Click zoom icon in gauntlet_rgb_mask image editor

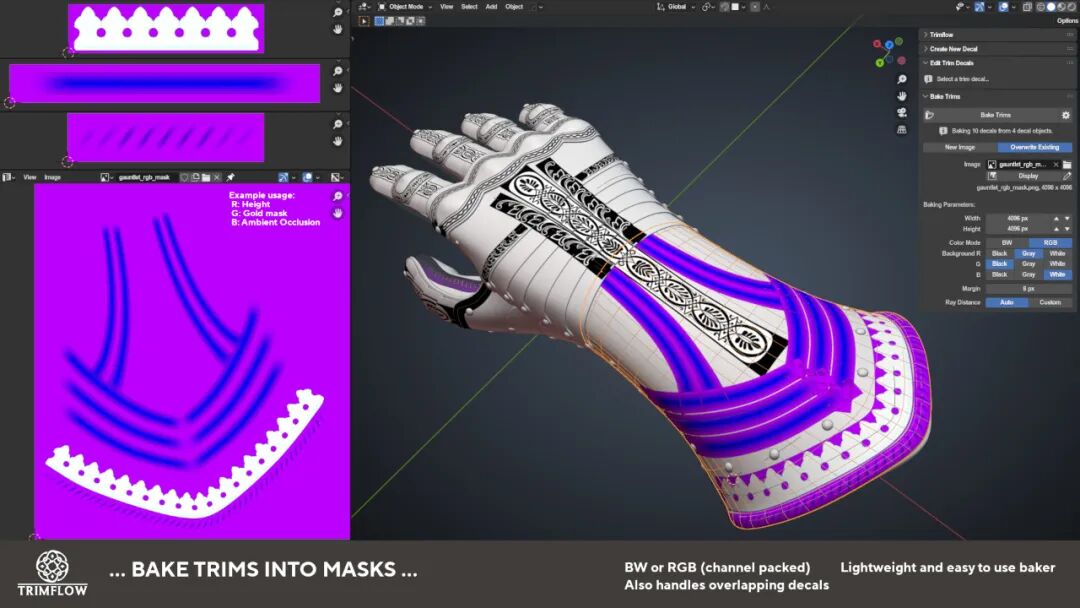click(x=338, y=196)
